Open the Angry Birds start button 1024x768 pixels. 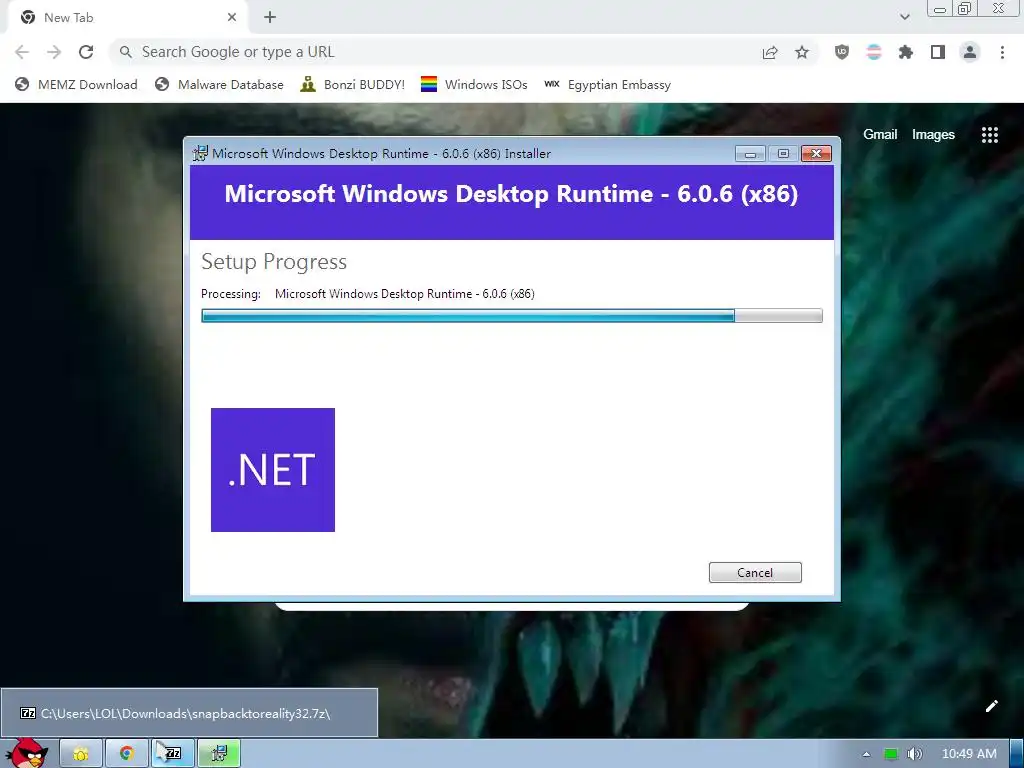(x=27, y=753)
